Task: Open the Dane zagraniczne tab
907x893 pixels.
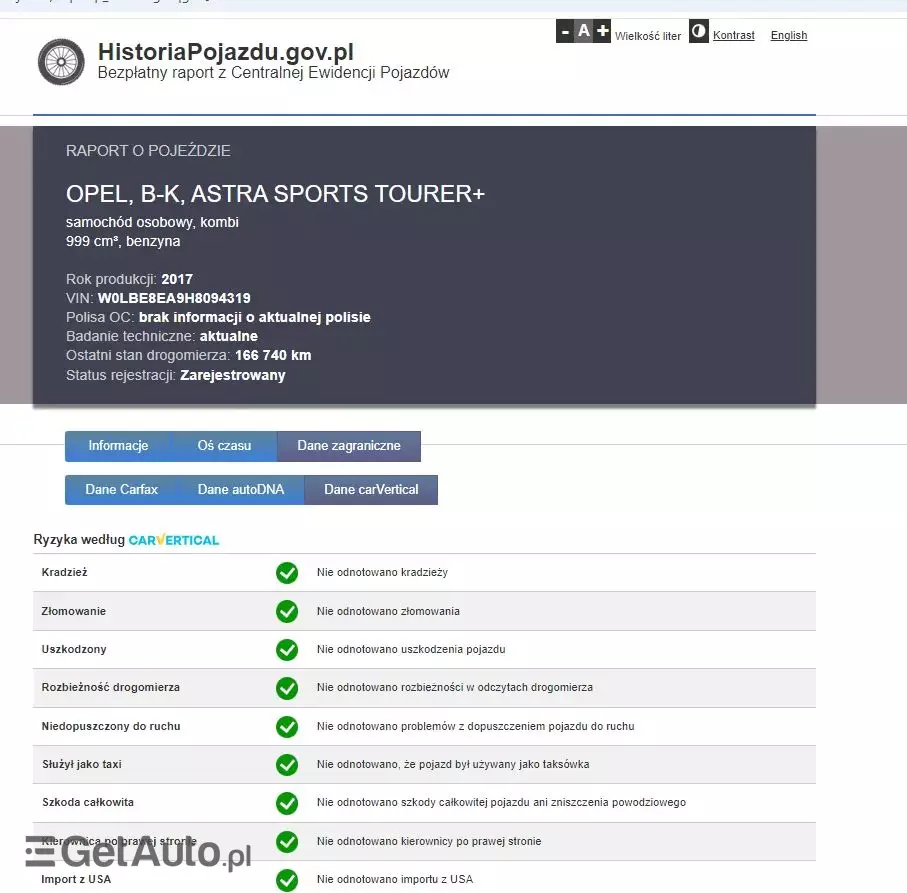Action: 348,446
